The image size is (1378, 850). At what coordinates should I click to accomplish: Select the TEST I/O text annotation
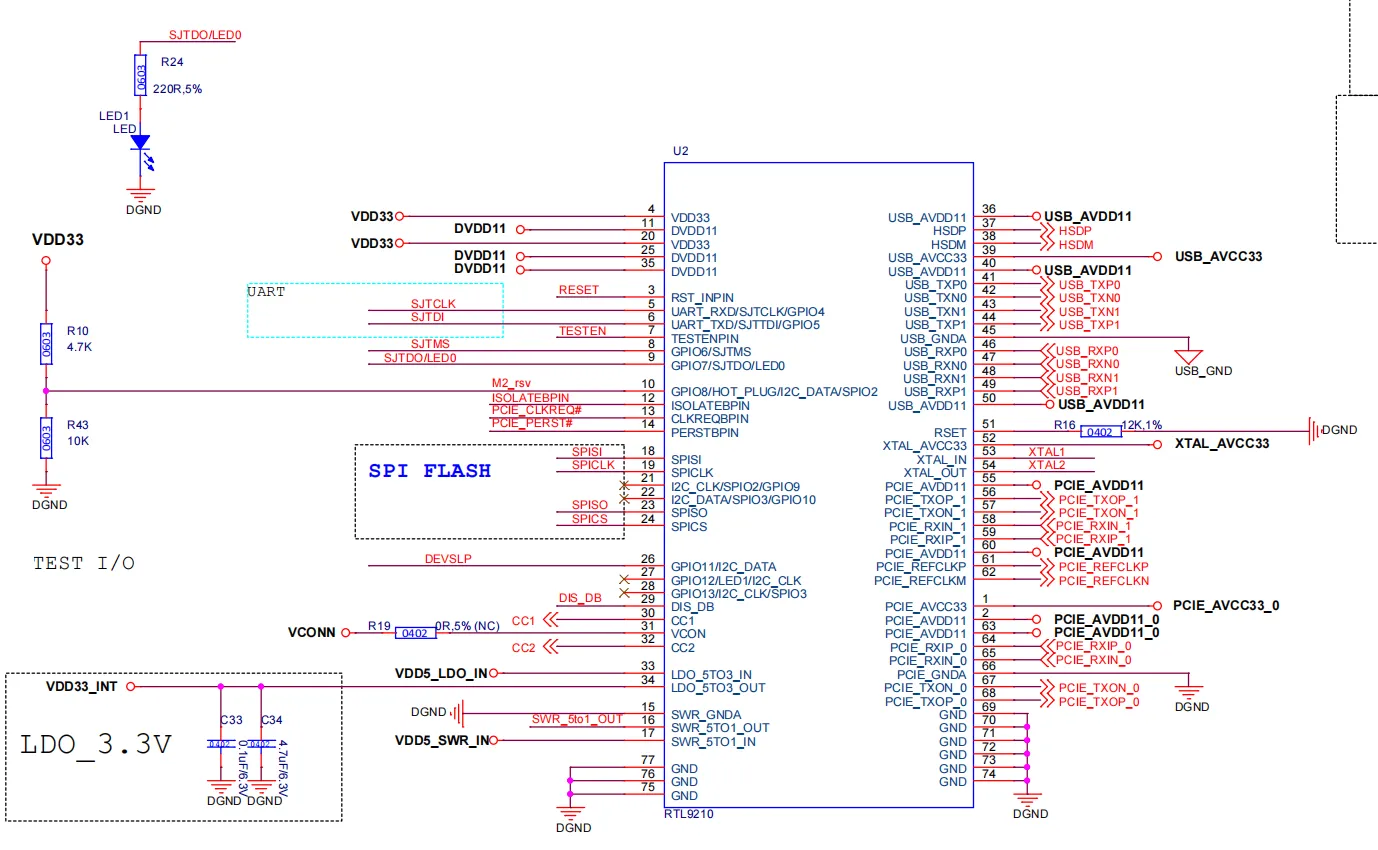pos(84,563)
